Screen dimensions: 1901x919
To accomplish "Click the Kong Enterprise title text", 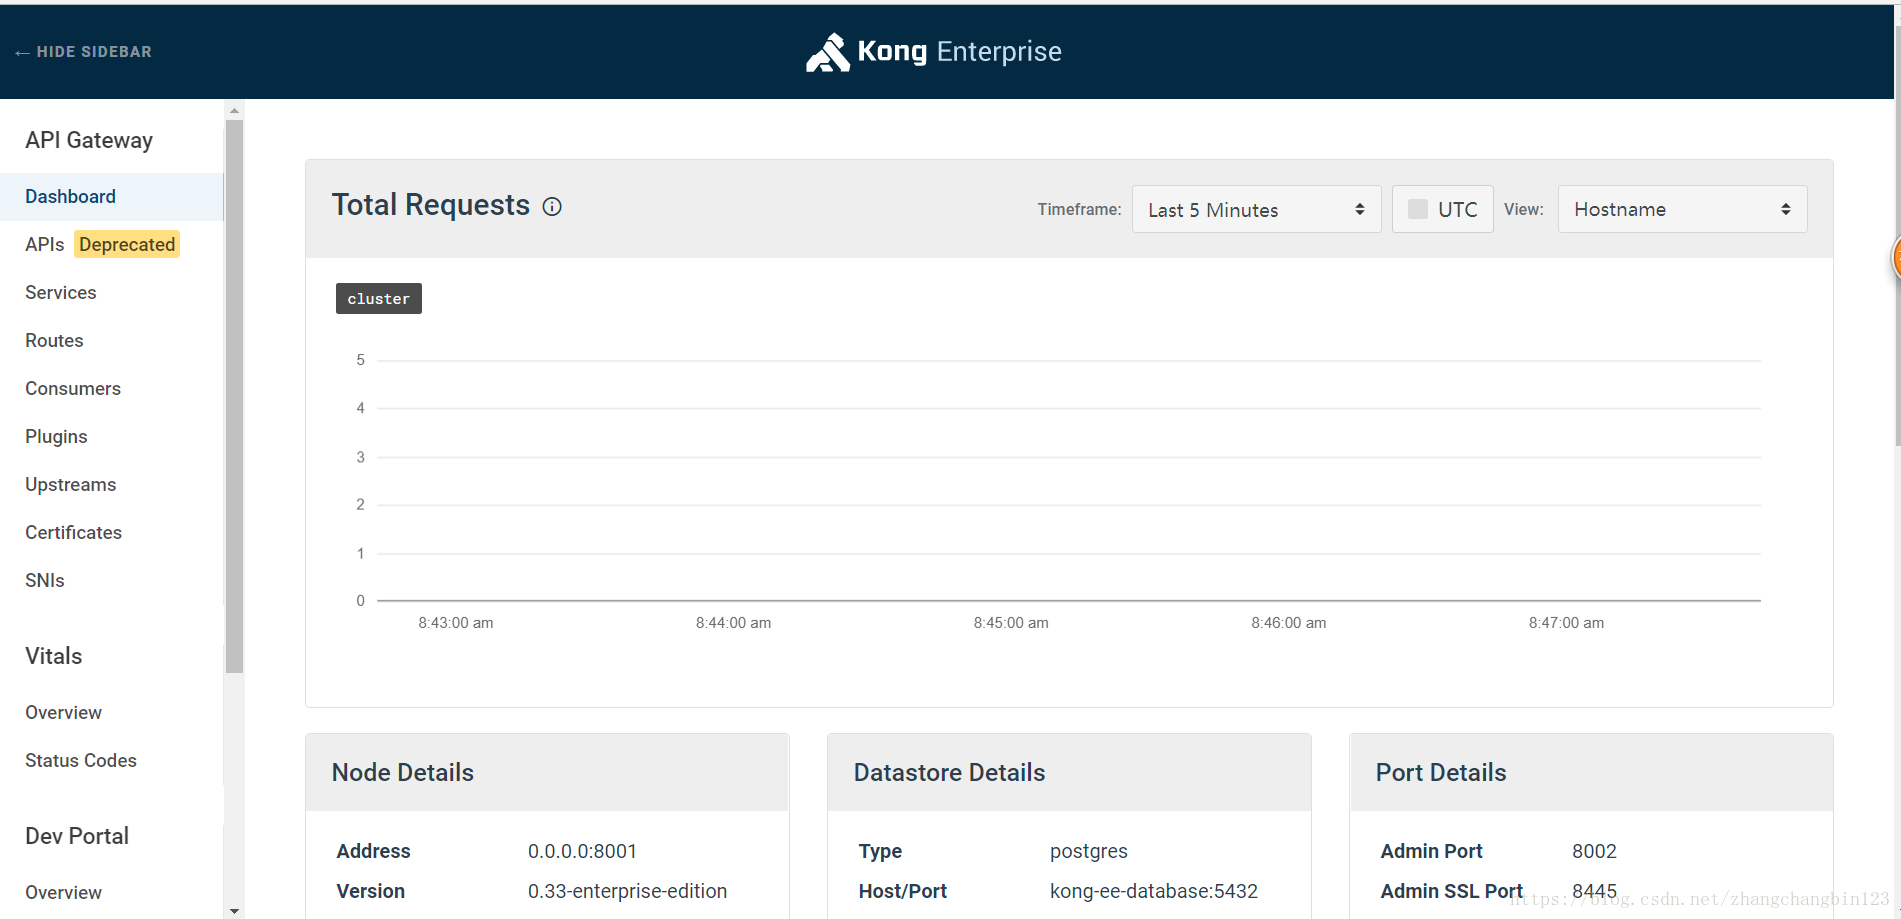I will (960, 52).
